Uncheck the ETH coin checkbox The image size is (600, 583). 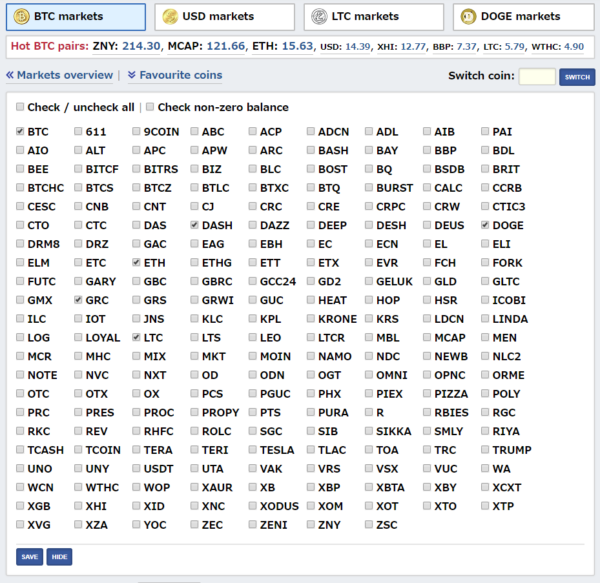coord(136,262)
